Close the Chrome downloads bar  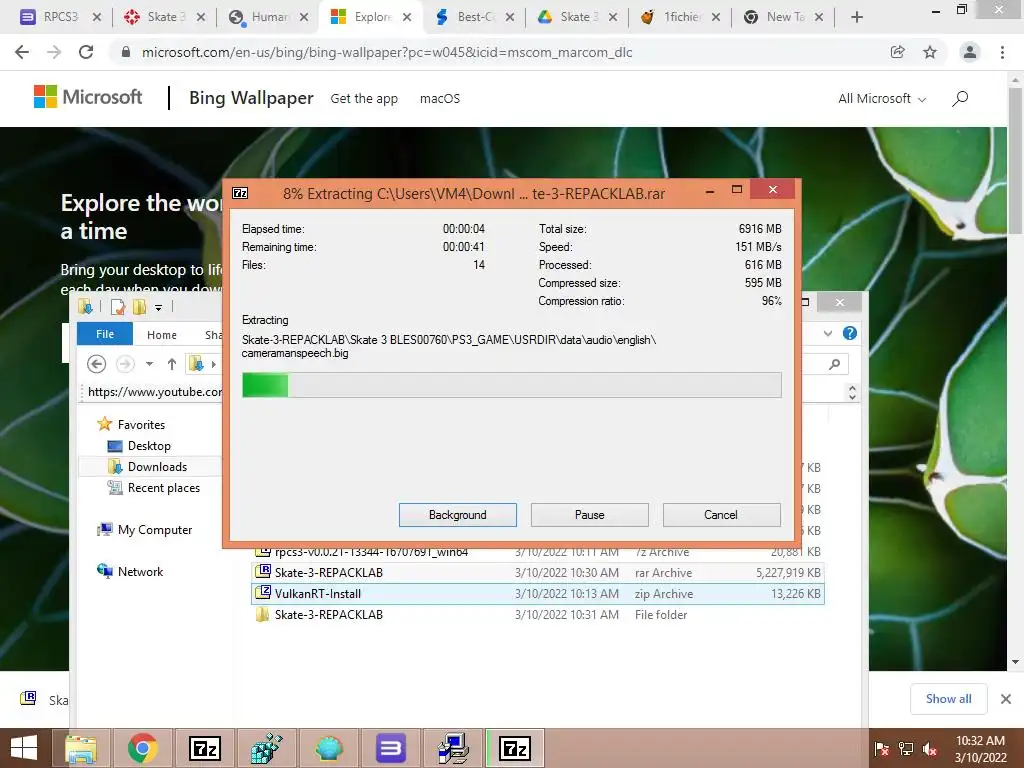(1006, 699)
